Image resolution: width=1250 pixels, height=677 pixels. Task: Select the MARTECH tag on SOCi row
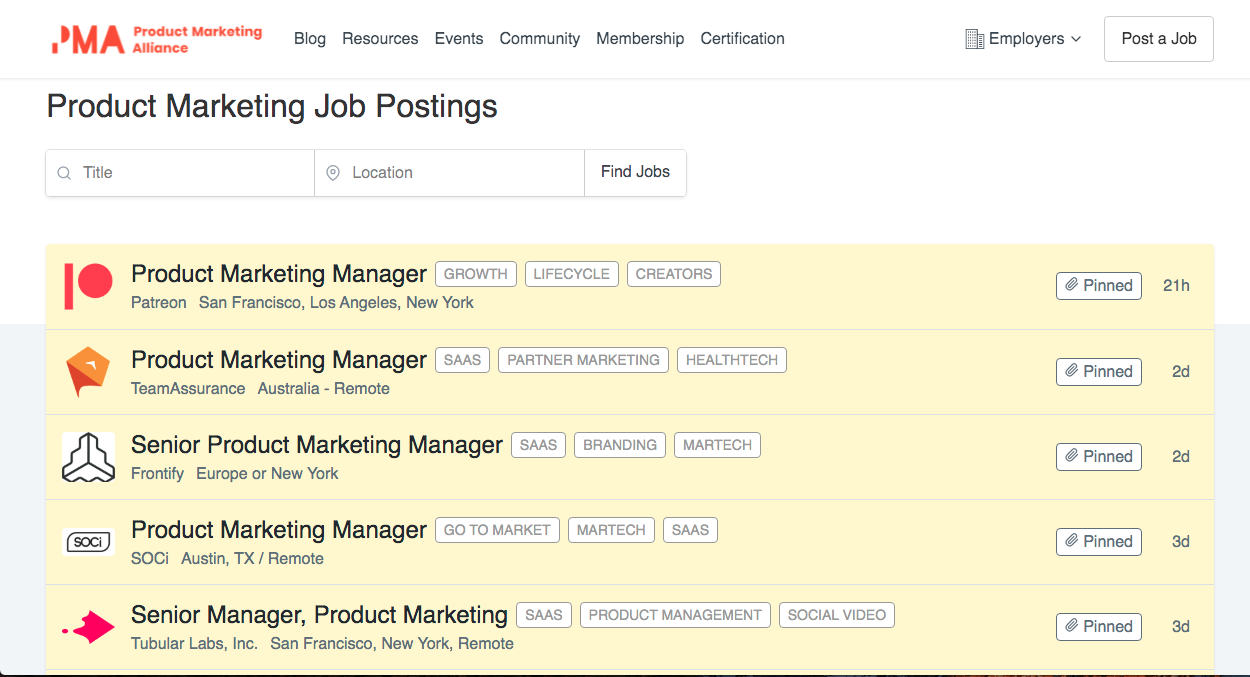tap(611, 530)
